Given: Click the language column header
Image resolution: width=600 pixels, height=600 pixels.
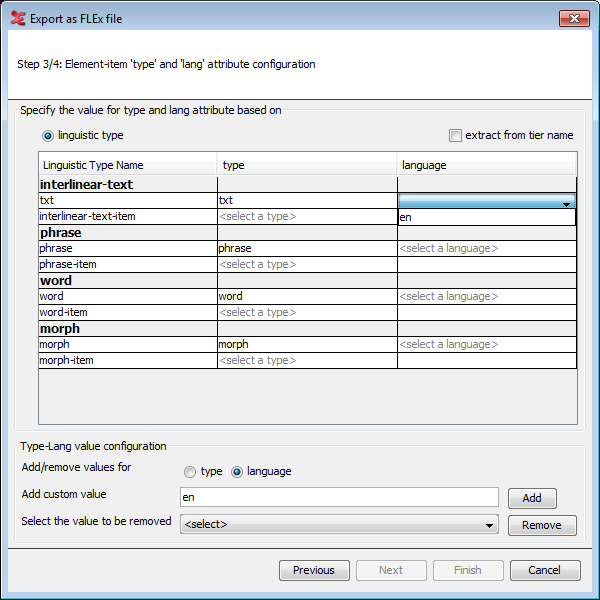Looking at the screenshot, I should tap(486, 165).
